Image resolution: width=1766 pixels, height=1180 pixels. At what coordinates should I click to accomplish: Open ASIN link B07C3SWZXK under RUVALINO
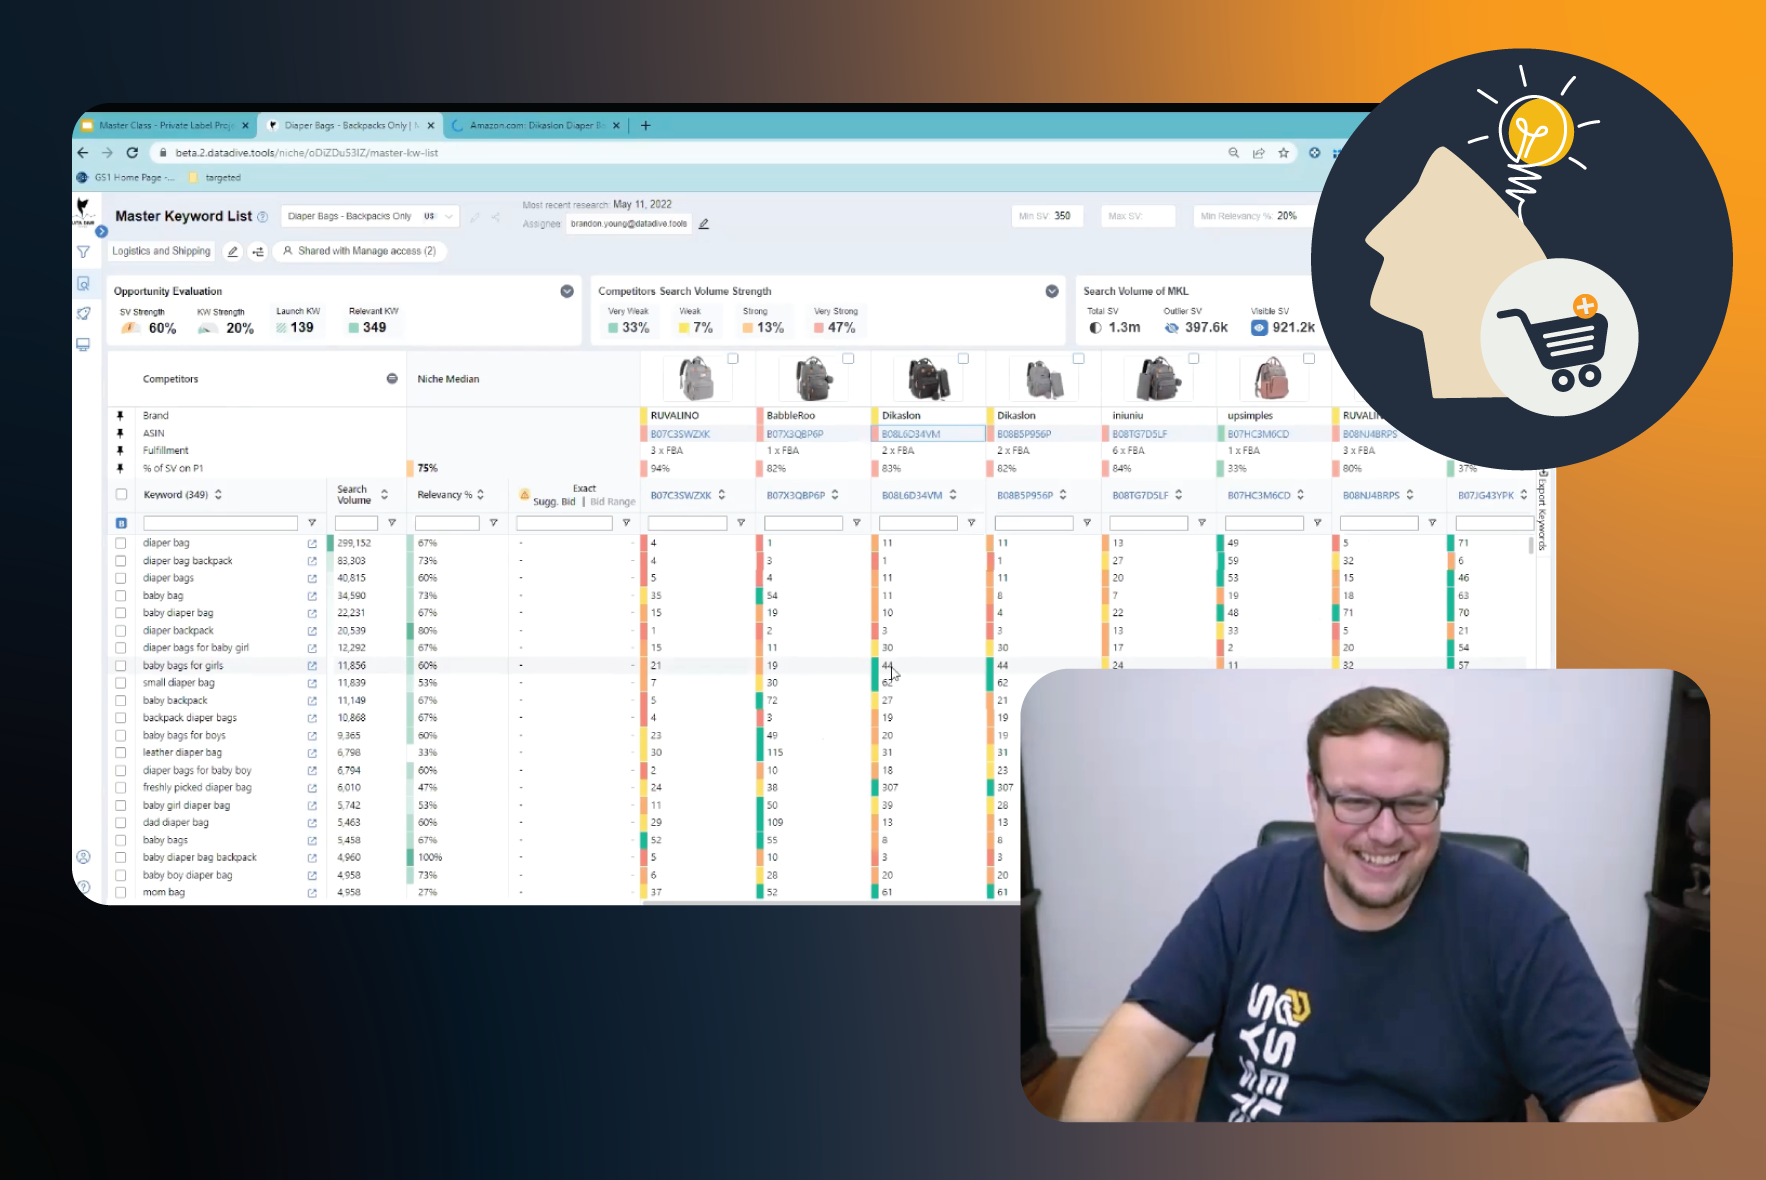pos(680,435)
